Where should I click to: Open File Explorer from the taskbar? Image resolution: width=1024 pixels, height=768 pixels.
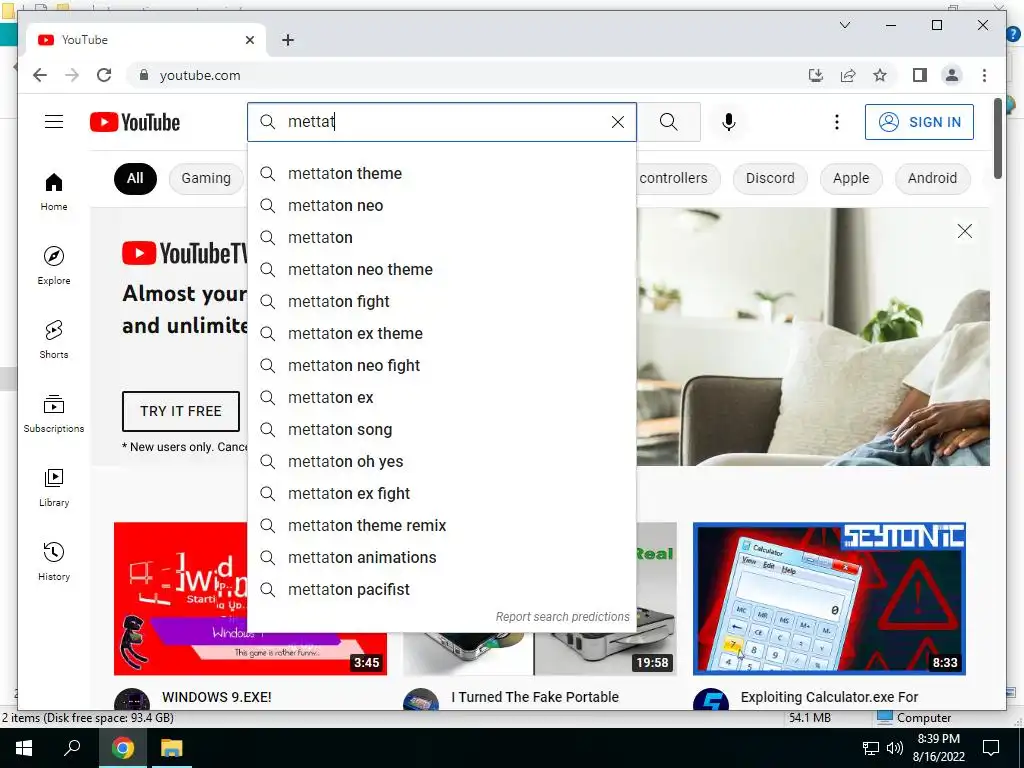[x=172, y=748]
